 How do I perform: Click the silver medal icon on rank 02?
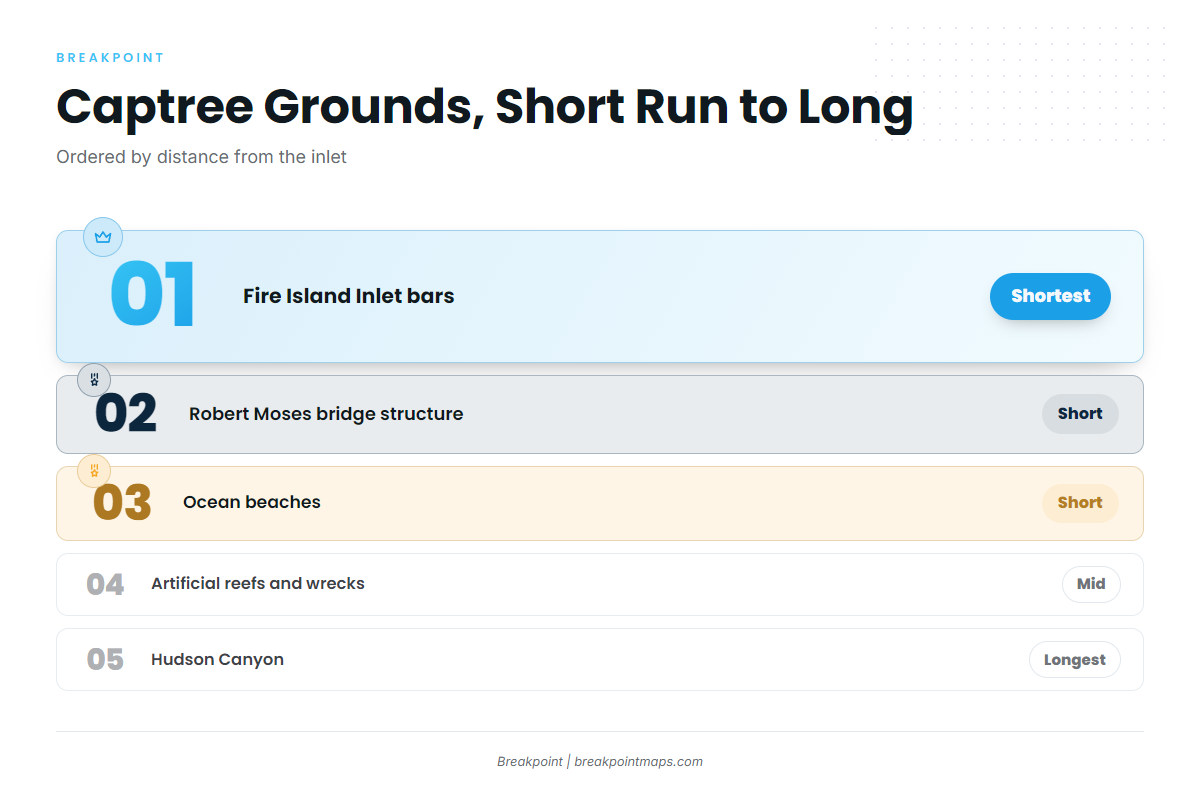[94, 380]
